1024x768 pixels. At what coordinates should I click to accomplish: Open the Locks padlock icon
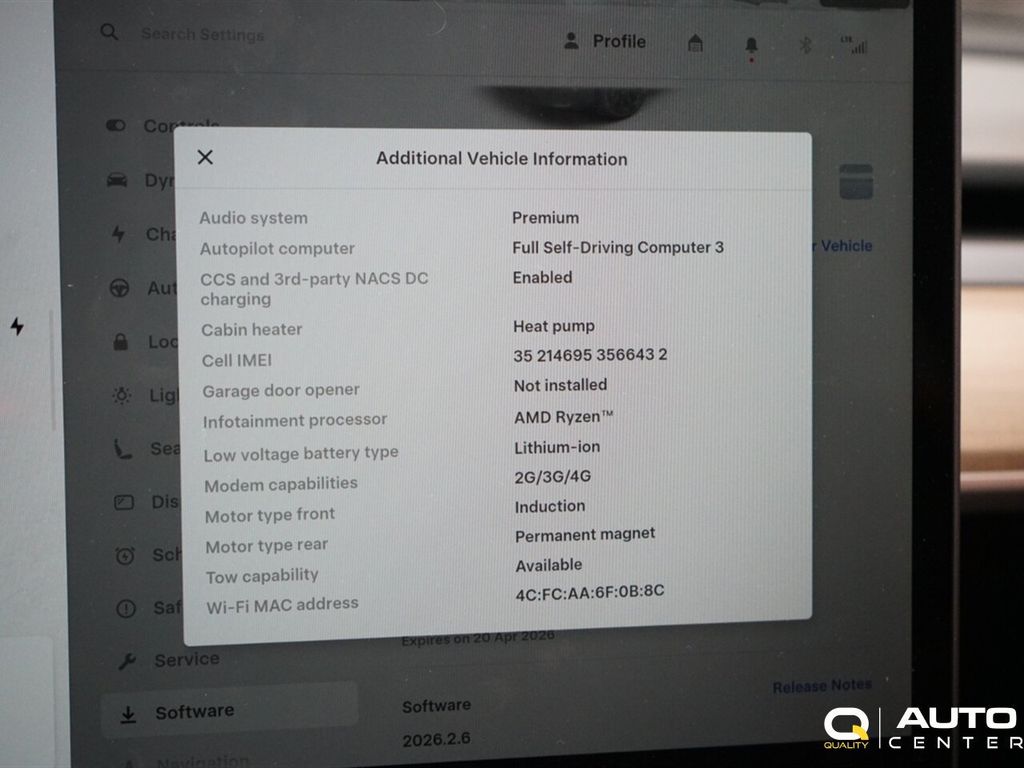point(119,341)
